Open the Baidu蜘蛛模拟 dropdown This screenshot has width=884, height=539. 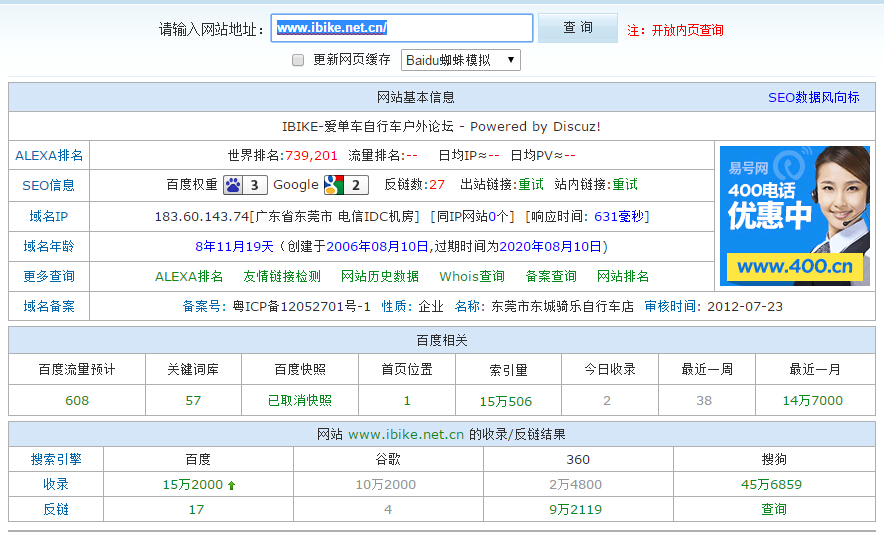click(x=461, y=60)
